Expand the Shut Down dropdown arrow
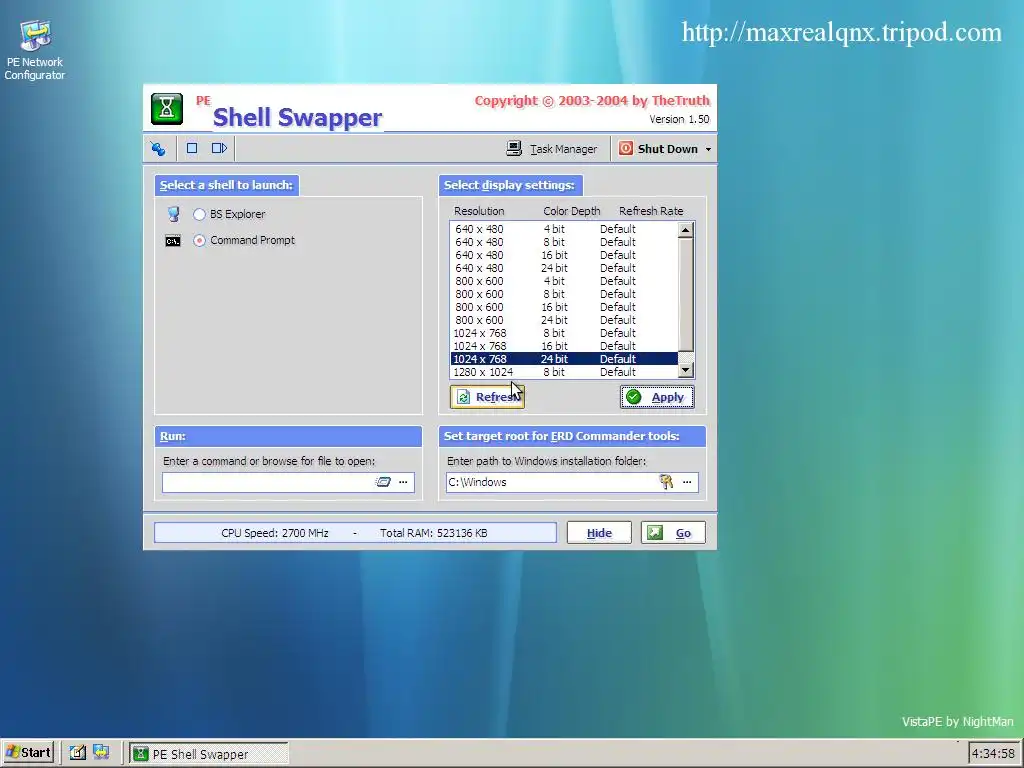The image size is (1024, 768). click(708, 150)
